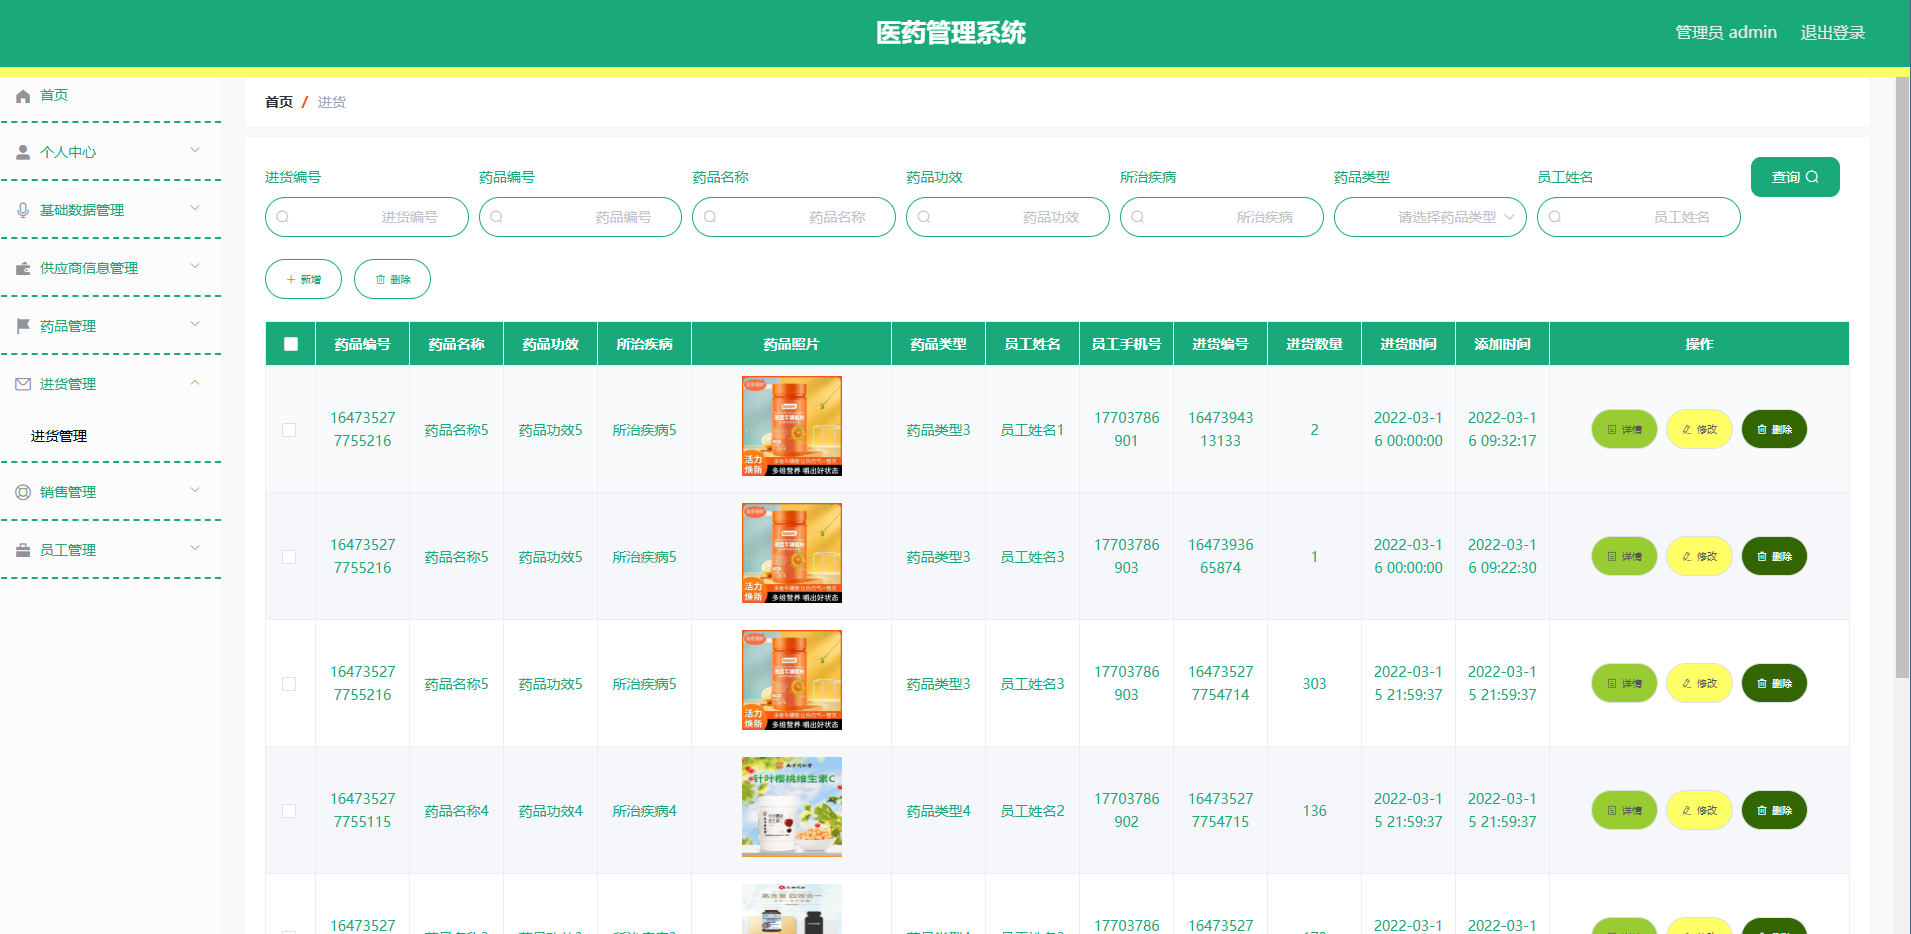Click the magnifier icon inside 进货编号 field
This screenshot has height=934, width=1911.
283,216
